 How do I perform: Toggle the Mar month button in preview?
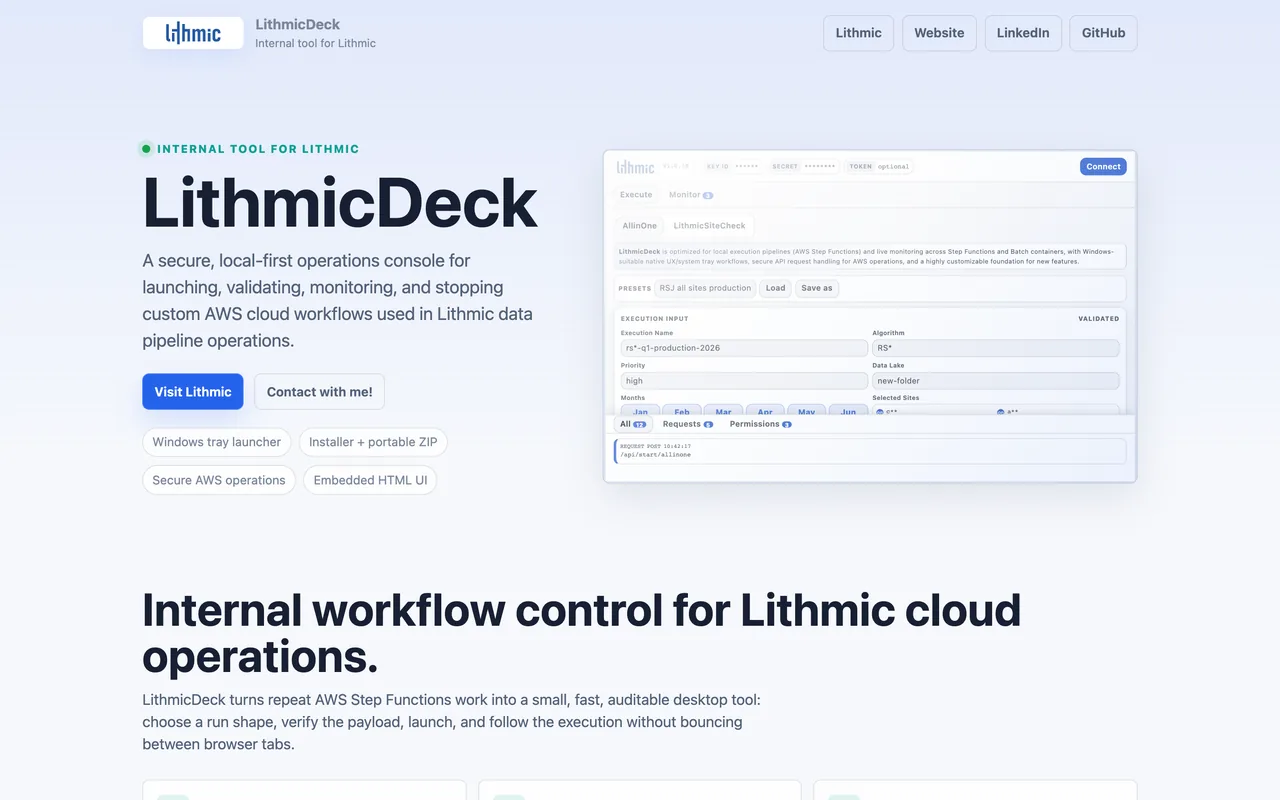click(x=723, y=410)
